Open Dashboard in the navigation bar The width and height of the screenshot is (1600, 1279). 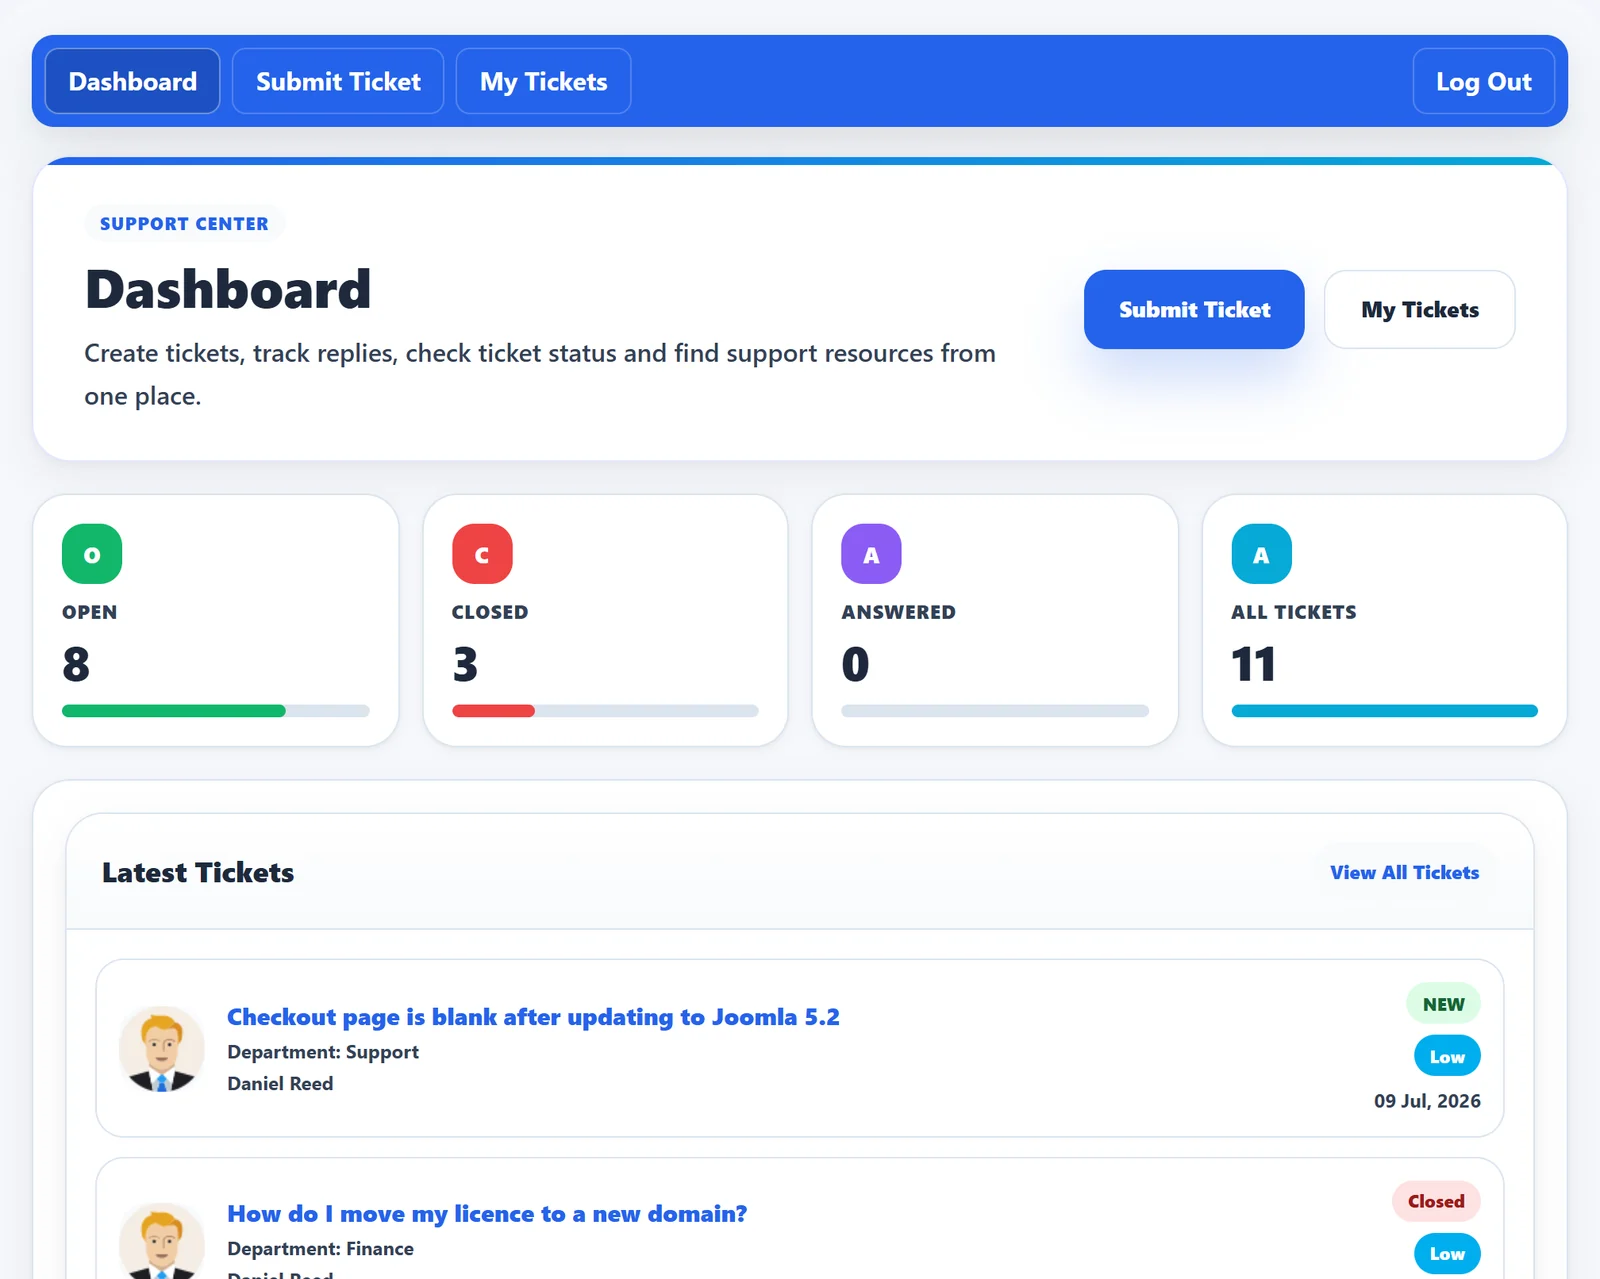pyautogui.click(x=133, y=81)
